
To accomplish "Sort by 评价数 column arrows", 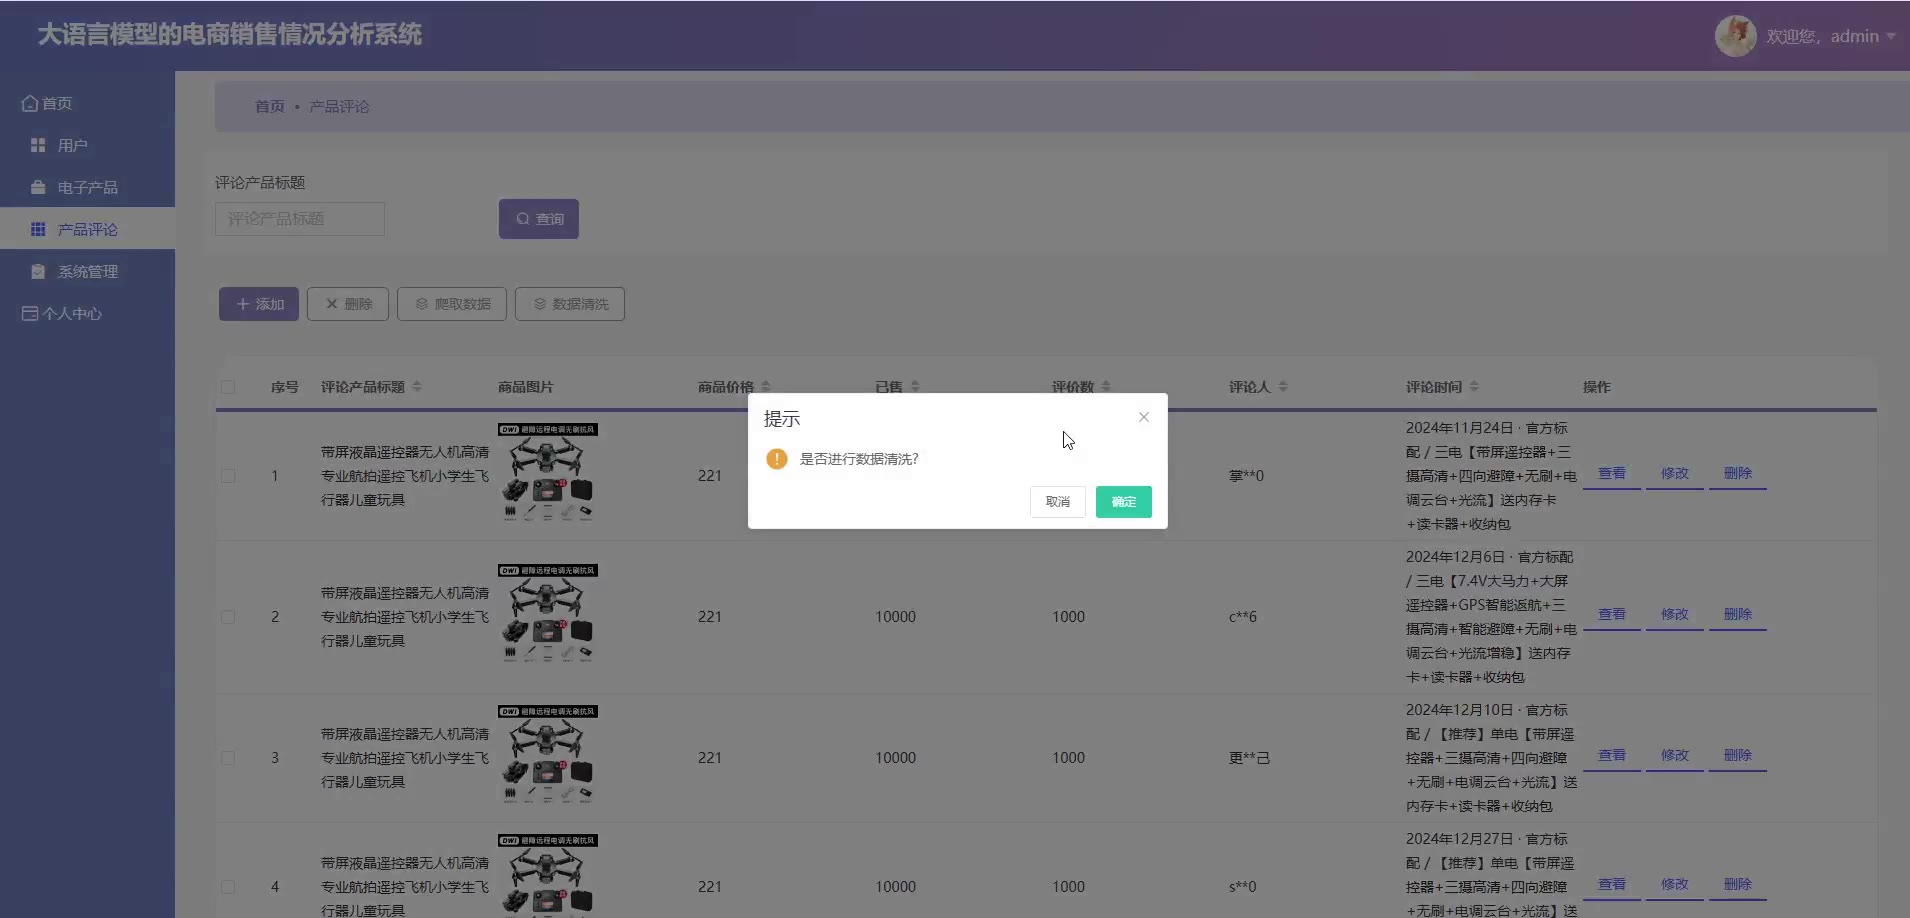I will [x=1106, y=387].
